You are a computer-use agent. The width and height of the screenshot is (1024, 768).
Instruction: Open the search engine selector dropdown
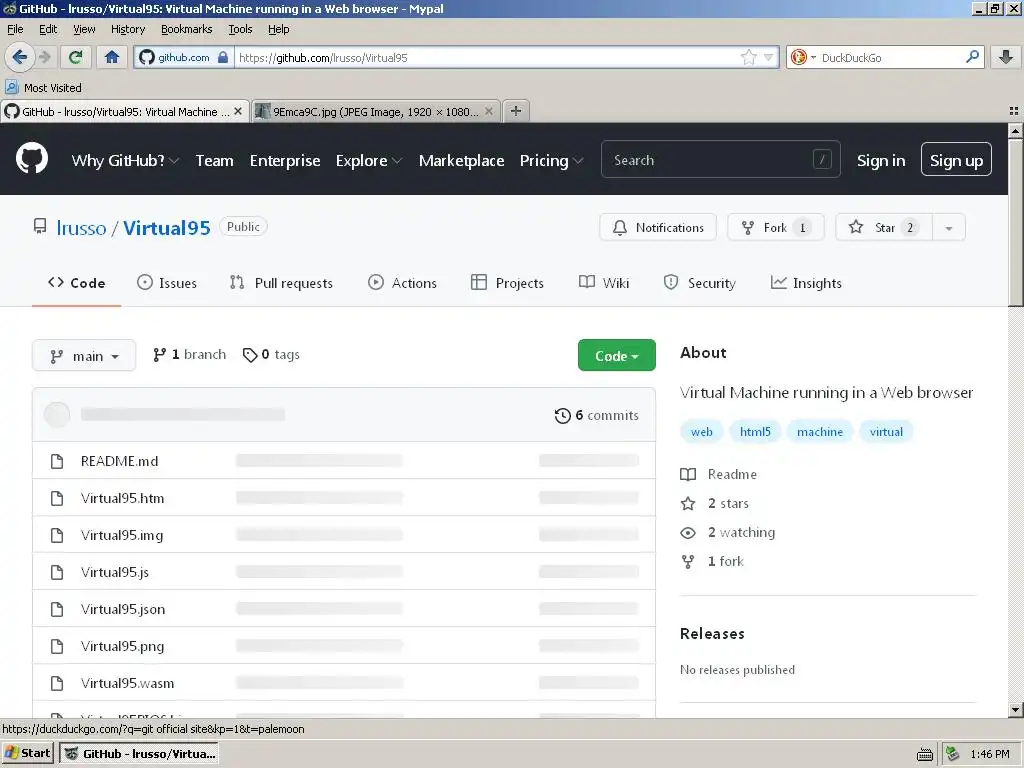coord(803,57)
